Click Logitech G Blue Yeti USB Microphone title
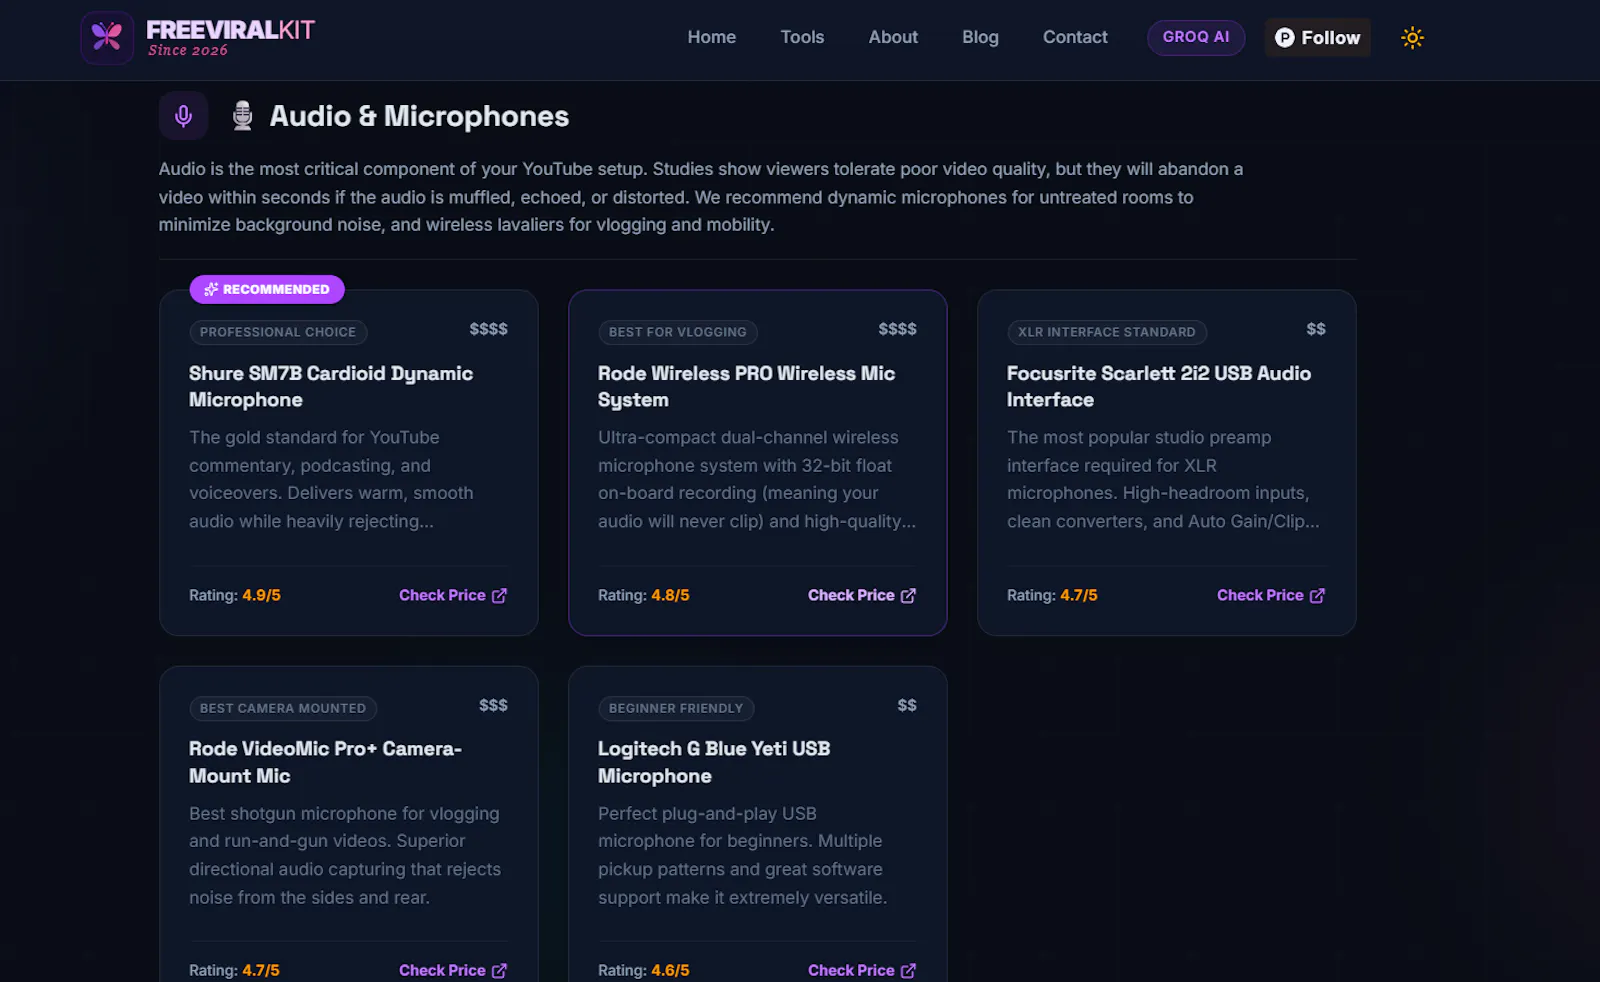Screen dimensions: 1600x982 [714, 763]
